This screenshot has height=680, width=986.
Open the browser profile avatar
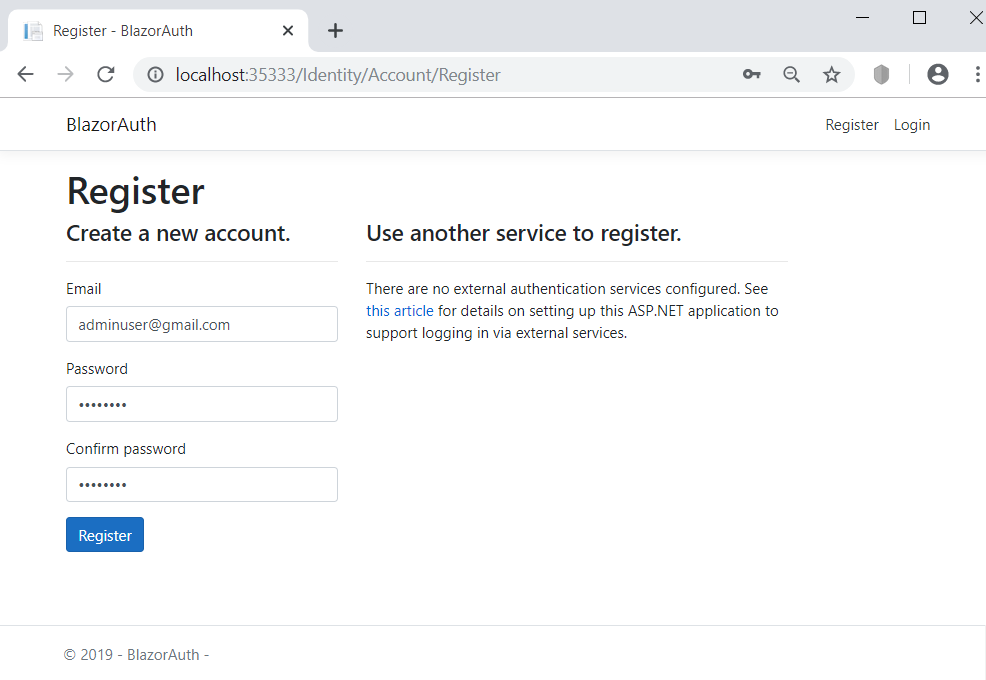click(x=937, y=74)
